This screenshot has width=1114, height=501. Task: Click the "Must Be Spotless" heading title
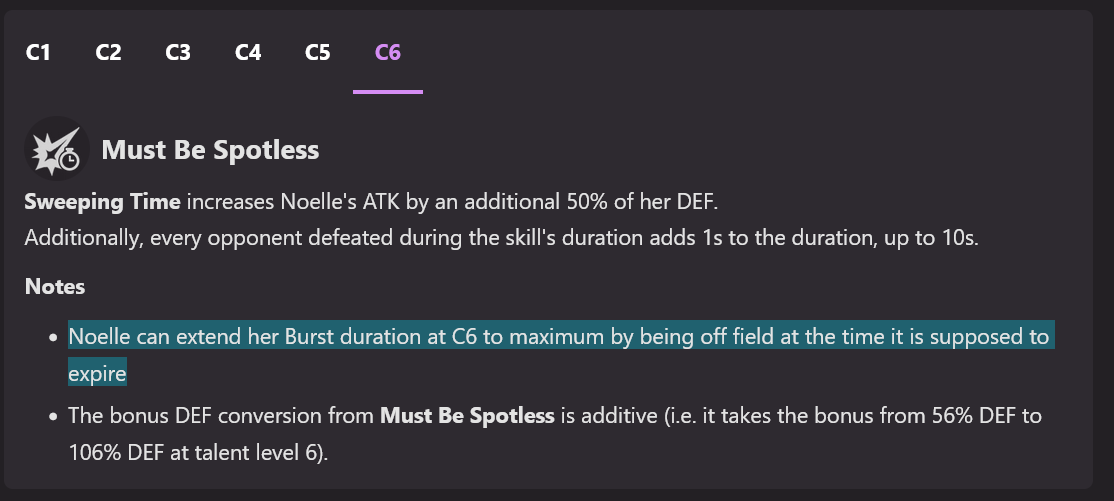coord(210,151)
